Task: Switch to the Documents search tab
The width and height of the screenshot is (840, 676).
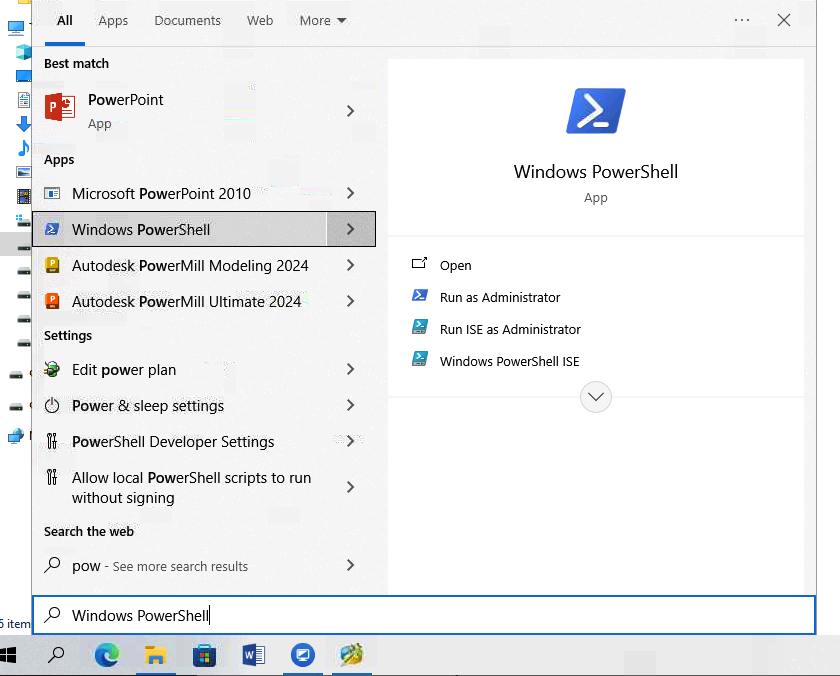Action: tap(188, 20)
